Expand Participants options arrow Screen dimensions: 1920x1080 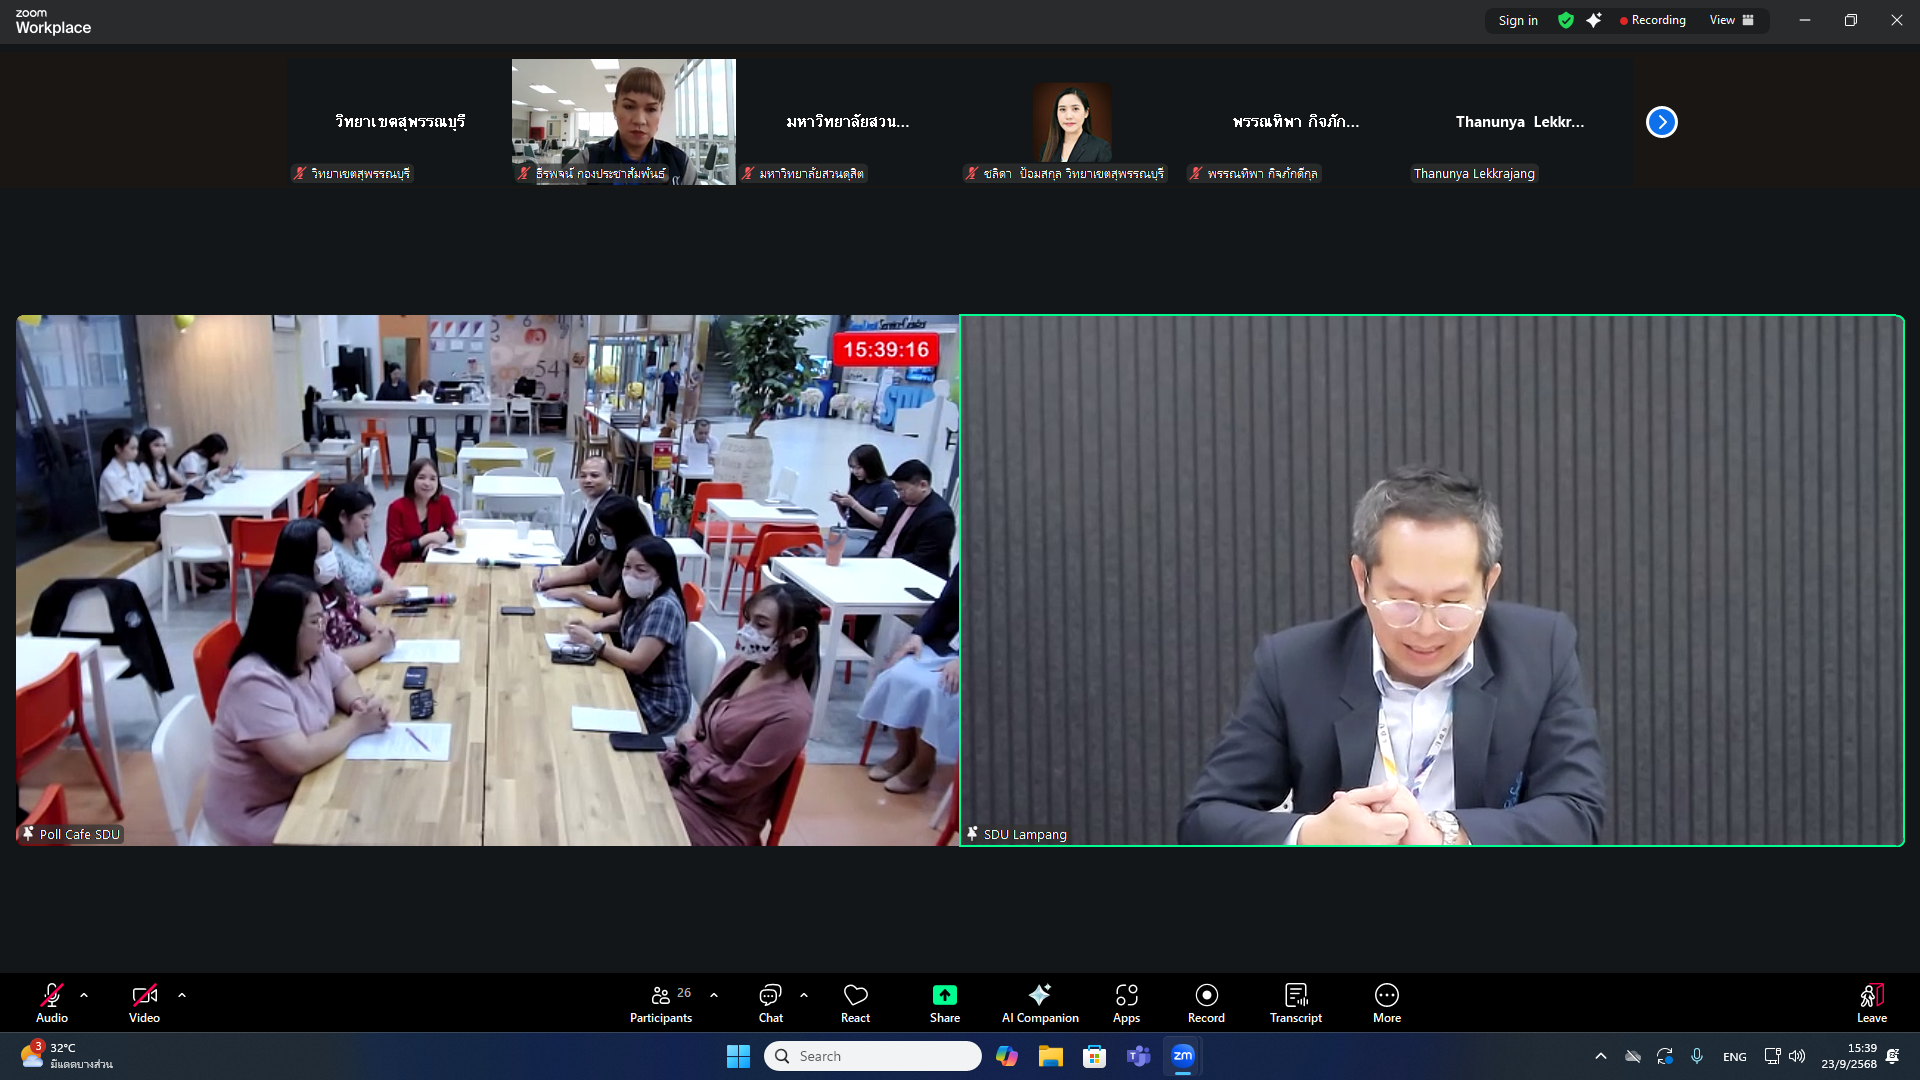(x=714, y=996)
